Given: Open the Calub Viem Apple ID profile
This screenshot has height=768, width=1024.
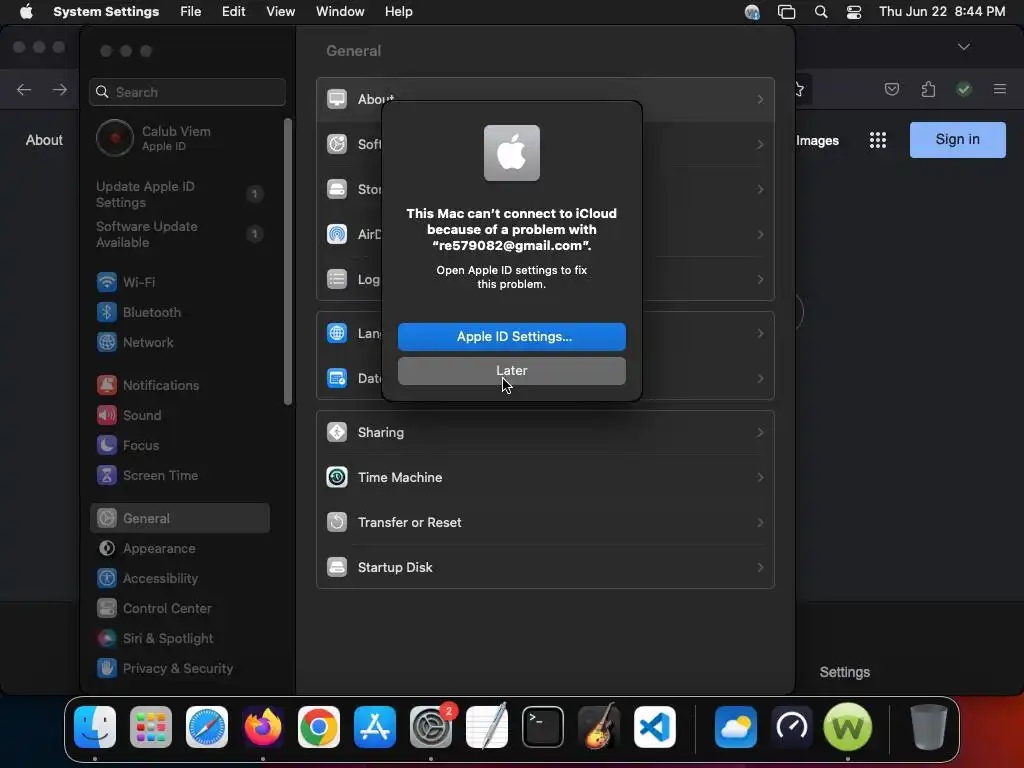Looking at the screenshot, I should click(x=155, y=138).
